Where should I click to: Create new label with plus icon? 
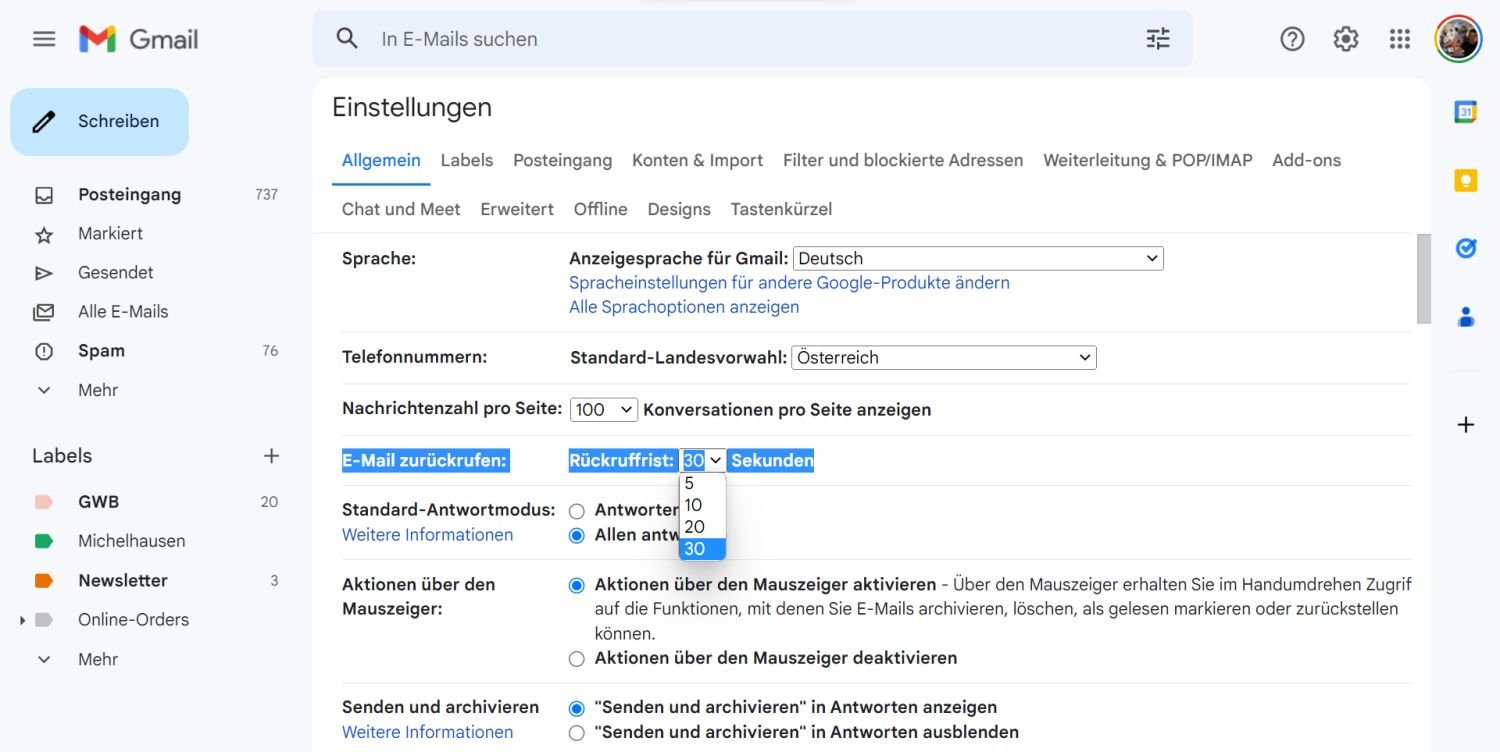pyautogui.click(x=270, y=456)
